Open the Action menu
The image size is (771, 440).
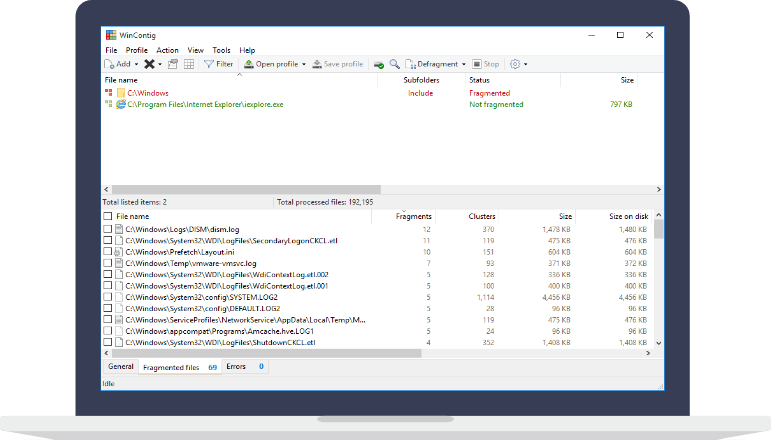(167, 50)
